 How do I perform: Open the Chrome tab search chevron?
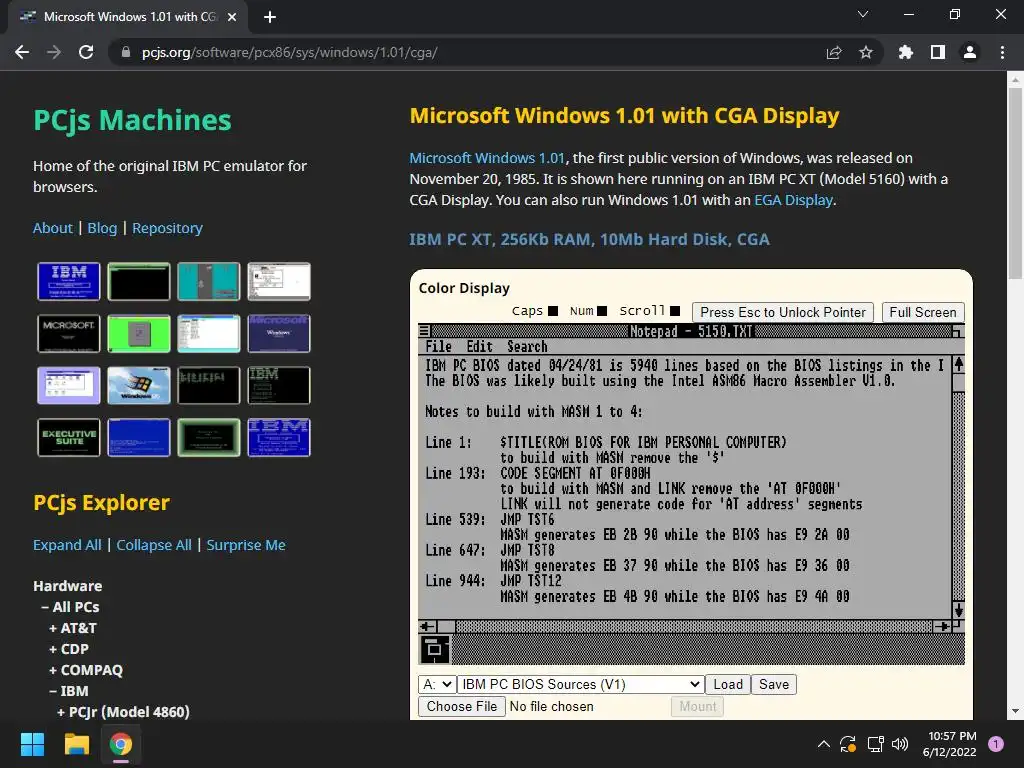863,14
